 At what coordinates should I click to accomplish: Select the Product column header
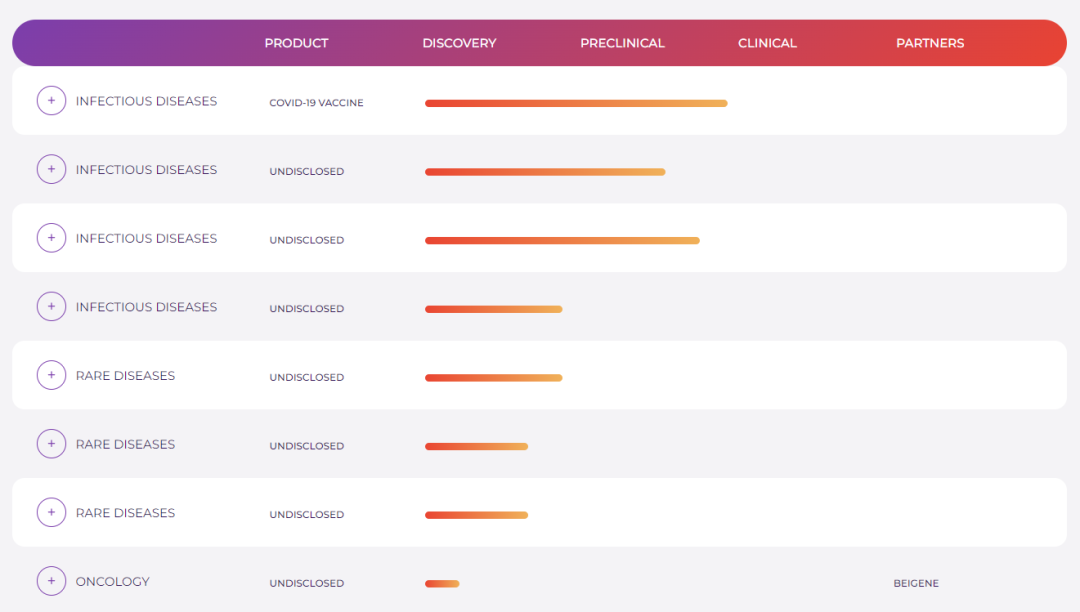click(x=296, y=43)
